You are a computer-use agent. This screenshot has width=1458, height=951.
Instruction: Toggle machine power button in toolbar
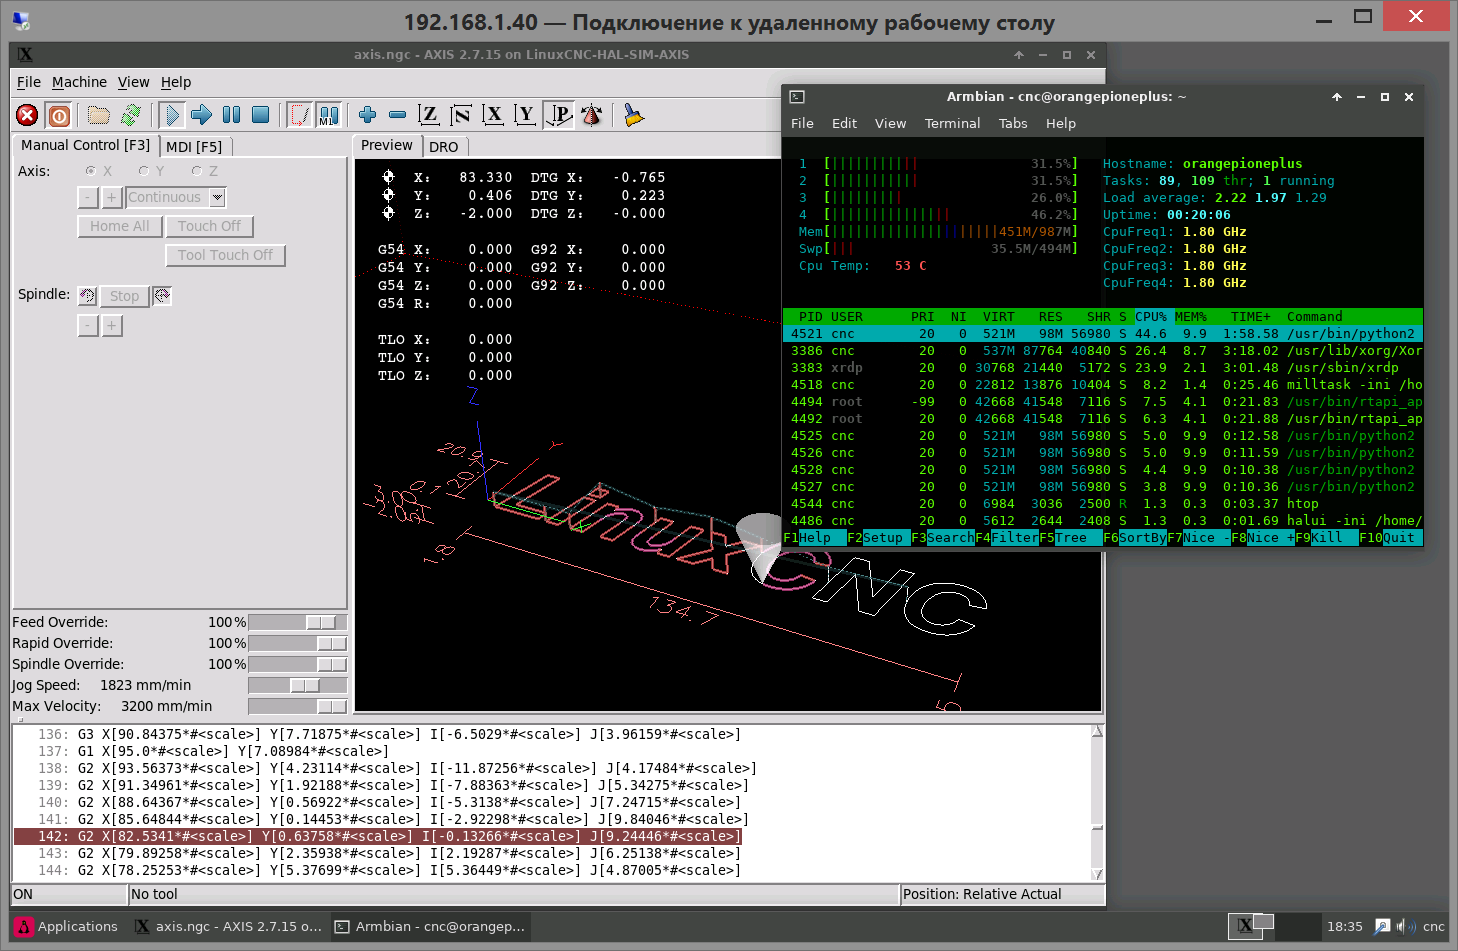click(59, 116)
